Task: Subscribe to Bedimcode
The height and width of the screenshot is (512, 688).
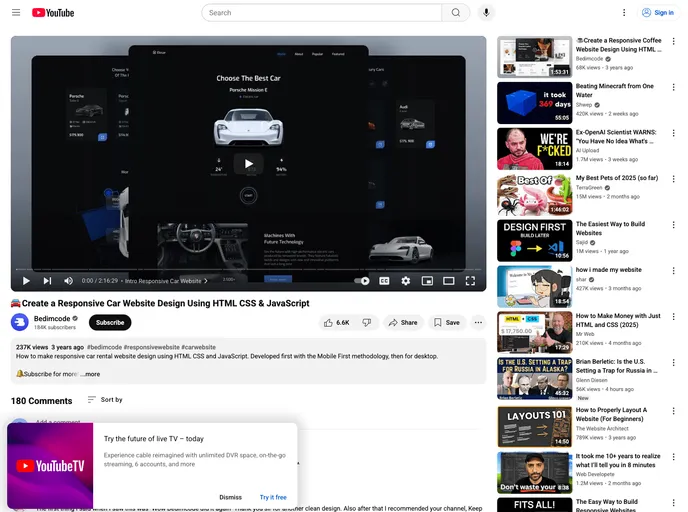Action: point(110,322)
